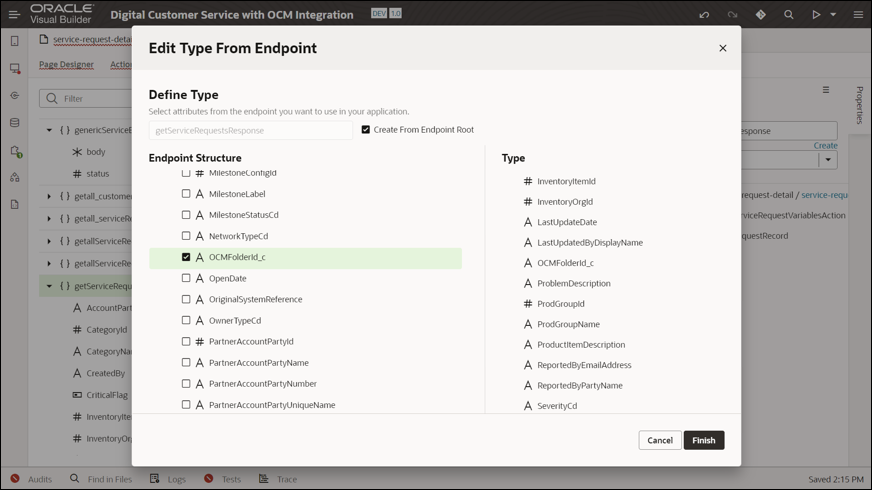Click the Run preview play icon
Viewport: 872px width, 490px height.
(x=816, y=15)
